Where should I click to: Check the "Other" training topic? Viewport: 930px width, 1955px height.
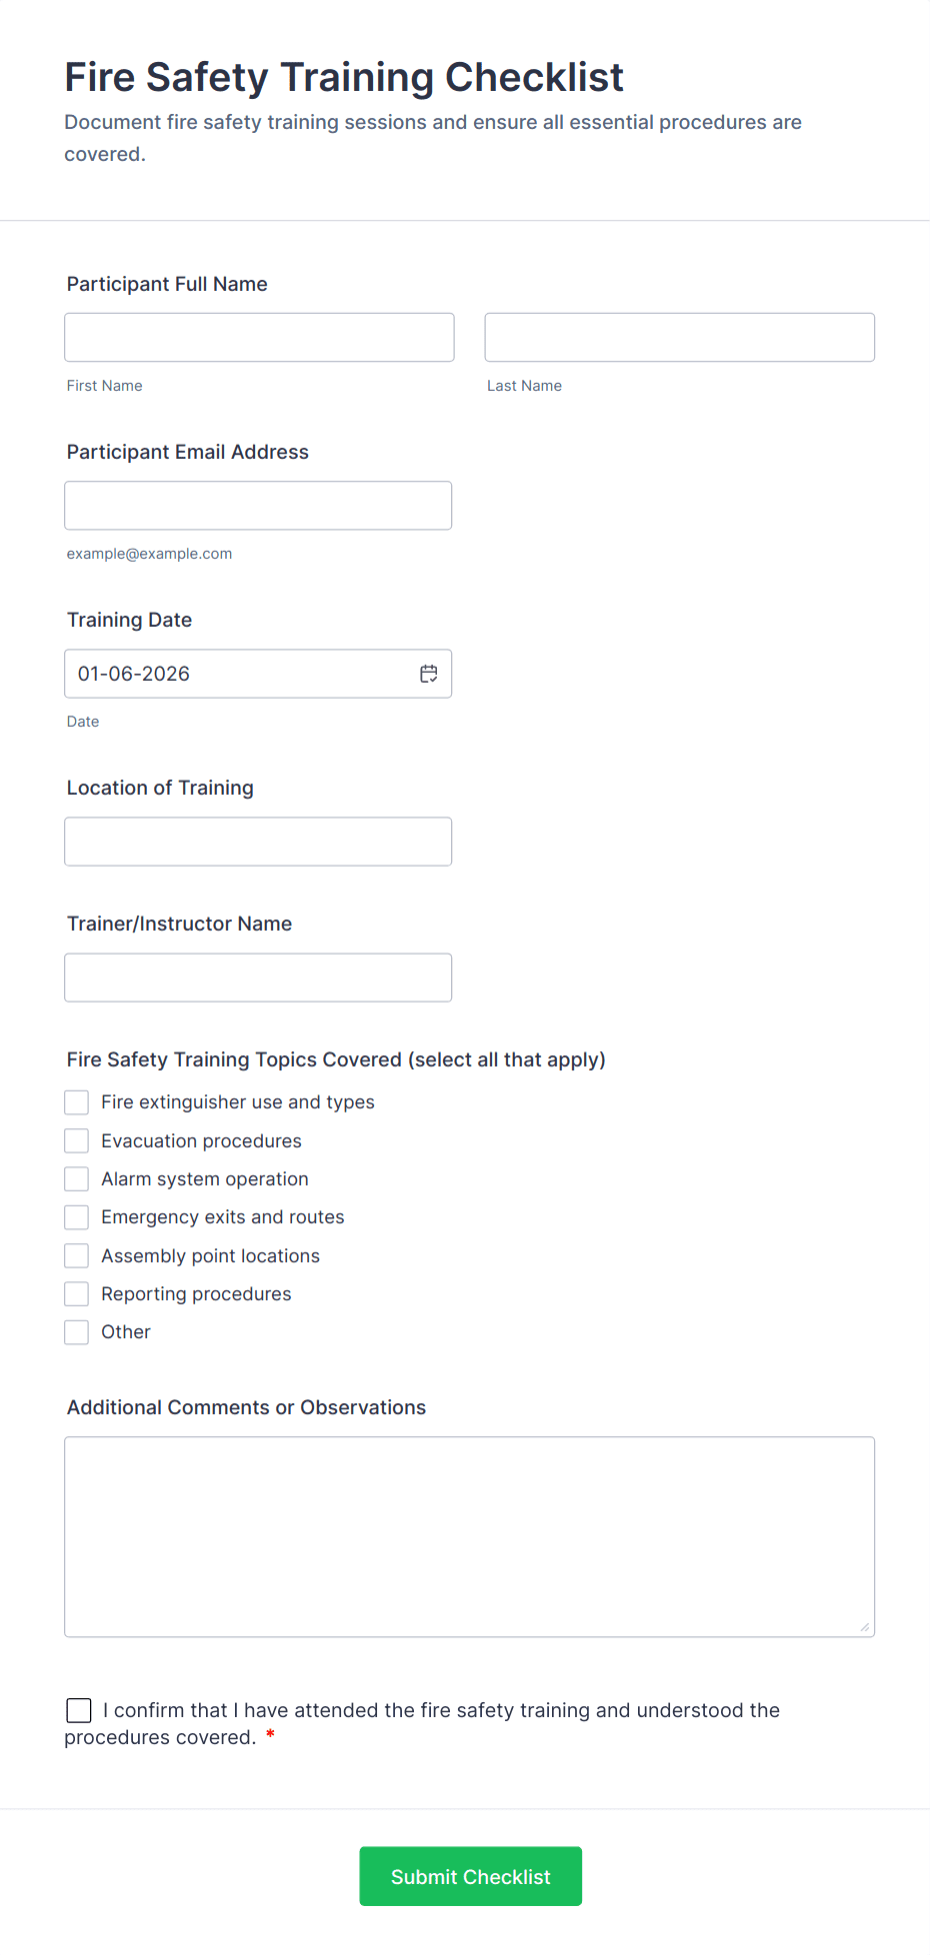76,1331
